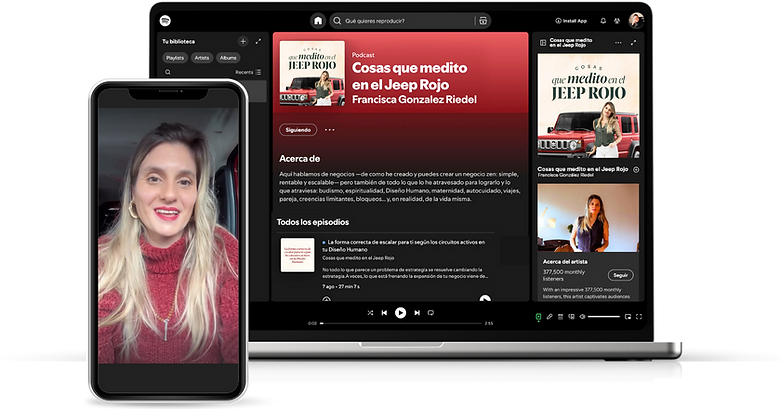Click the video on the phone screen
Viewport: 780px width, 409px height.
click(x=168, y=235)
